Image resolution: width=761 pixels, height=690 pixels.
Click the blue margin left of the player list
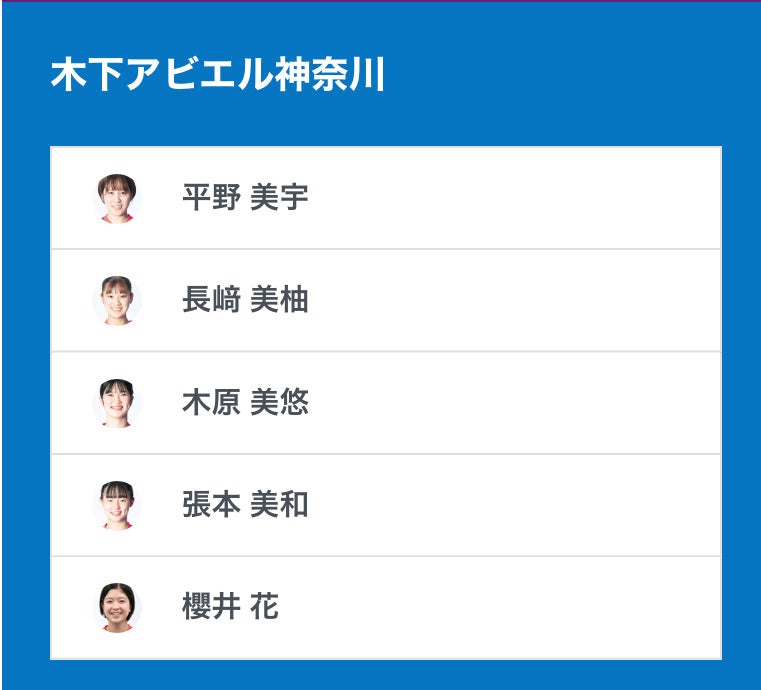(x=25, y=400)
